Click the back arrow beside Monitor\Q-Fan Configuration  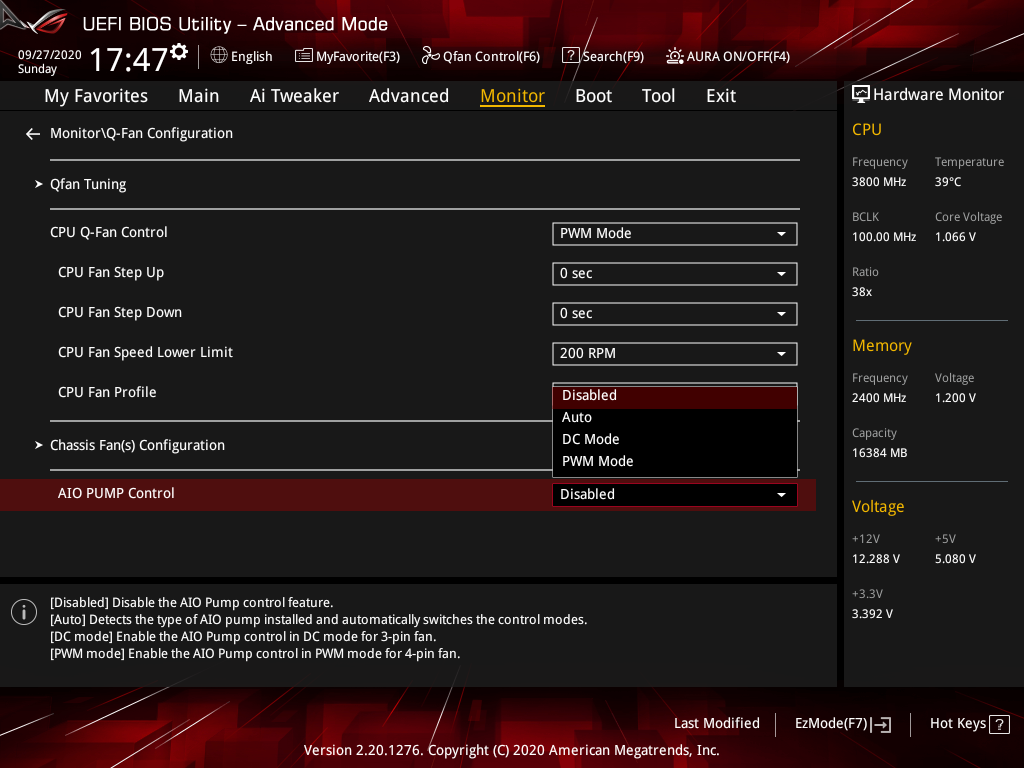coord(33,134)
